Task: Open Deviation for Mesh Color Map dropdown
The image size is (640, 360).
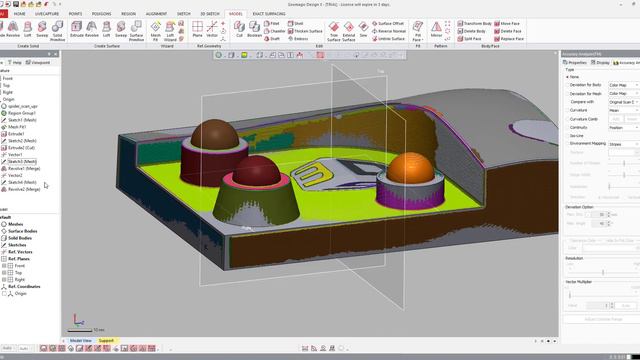Action: (x=624, y=93)
